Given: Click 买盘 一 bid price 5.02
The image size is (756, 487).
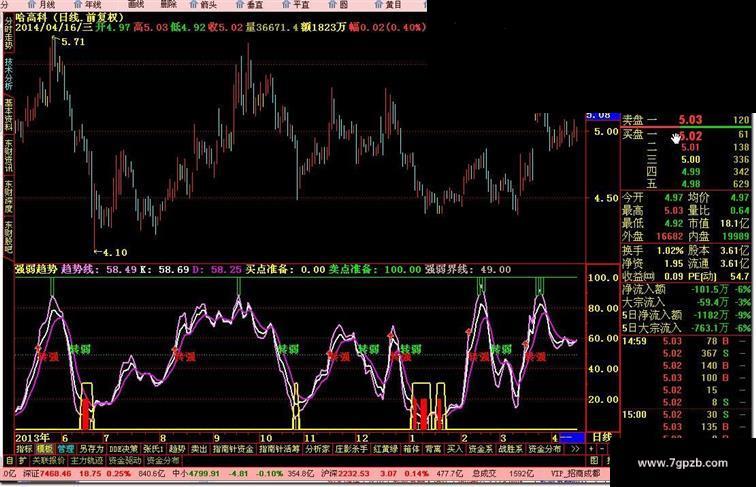Looking at the screenshot, I should (x=690, y=136).
